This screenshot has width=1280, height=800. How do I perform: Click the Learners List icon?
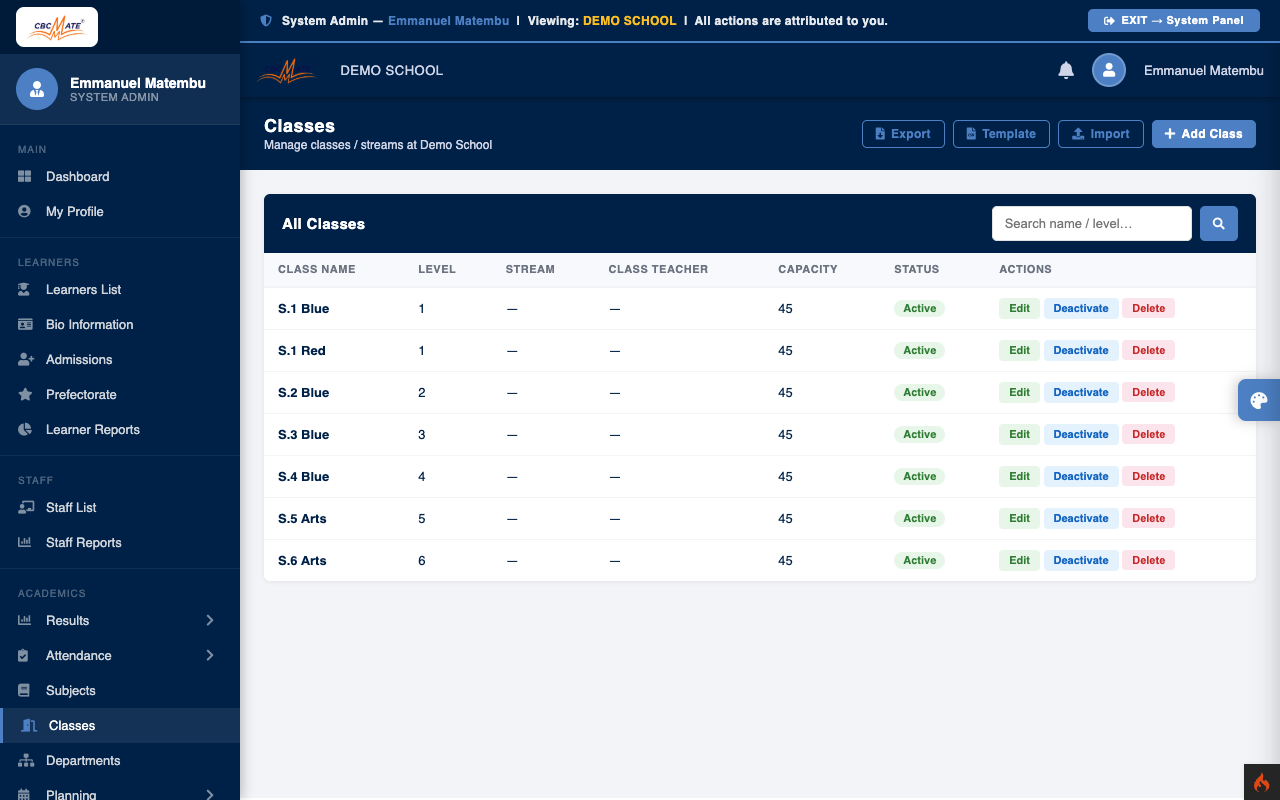(x=25, y=290)
